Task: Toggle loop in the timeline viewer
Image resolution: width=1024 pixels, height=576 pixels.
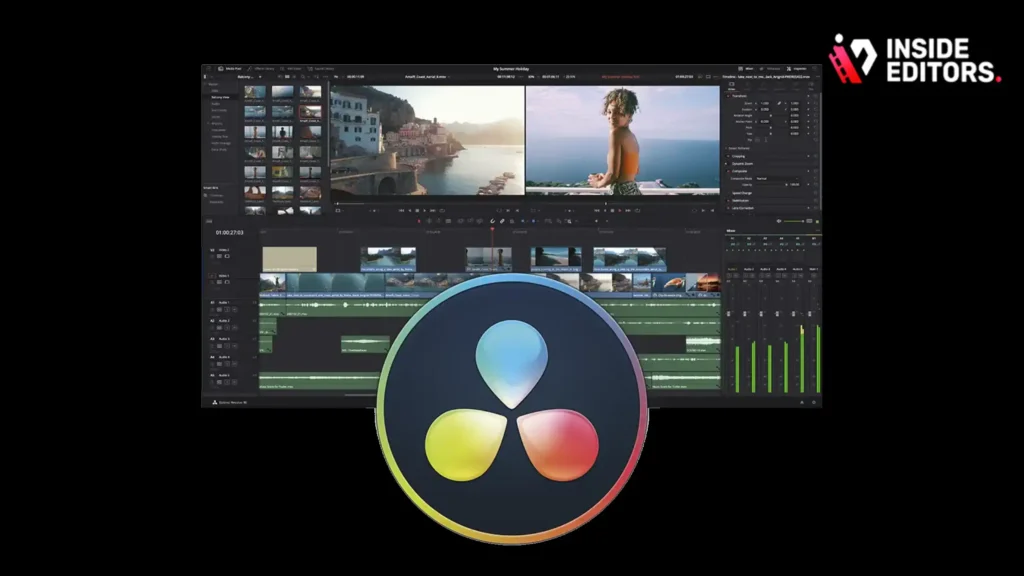Action: click(637, 210)
